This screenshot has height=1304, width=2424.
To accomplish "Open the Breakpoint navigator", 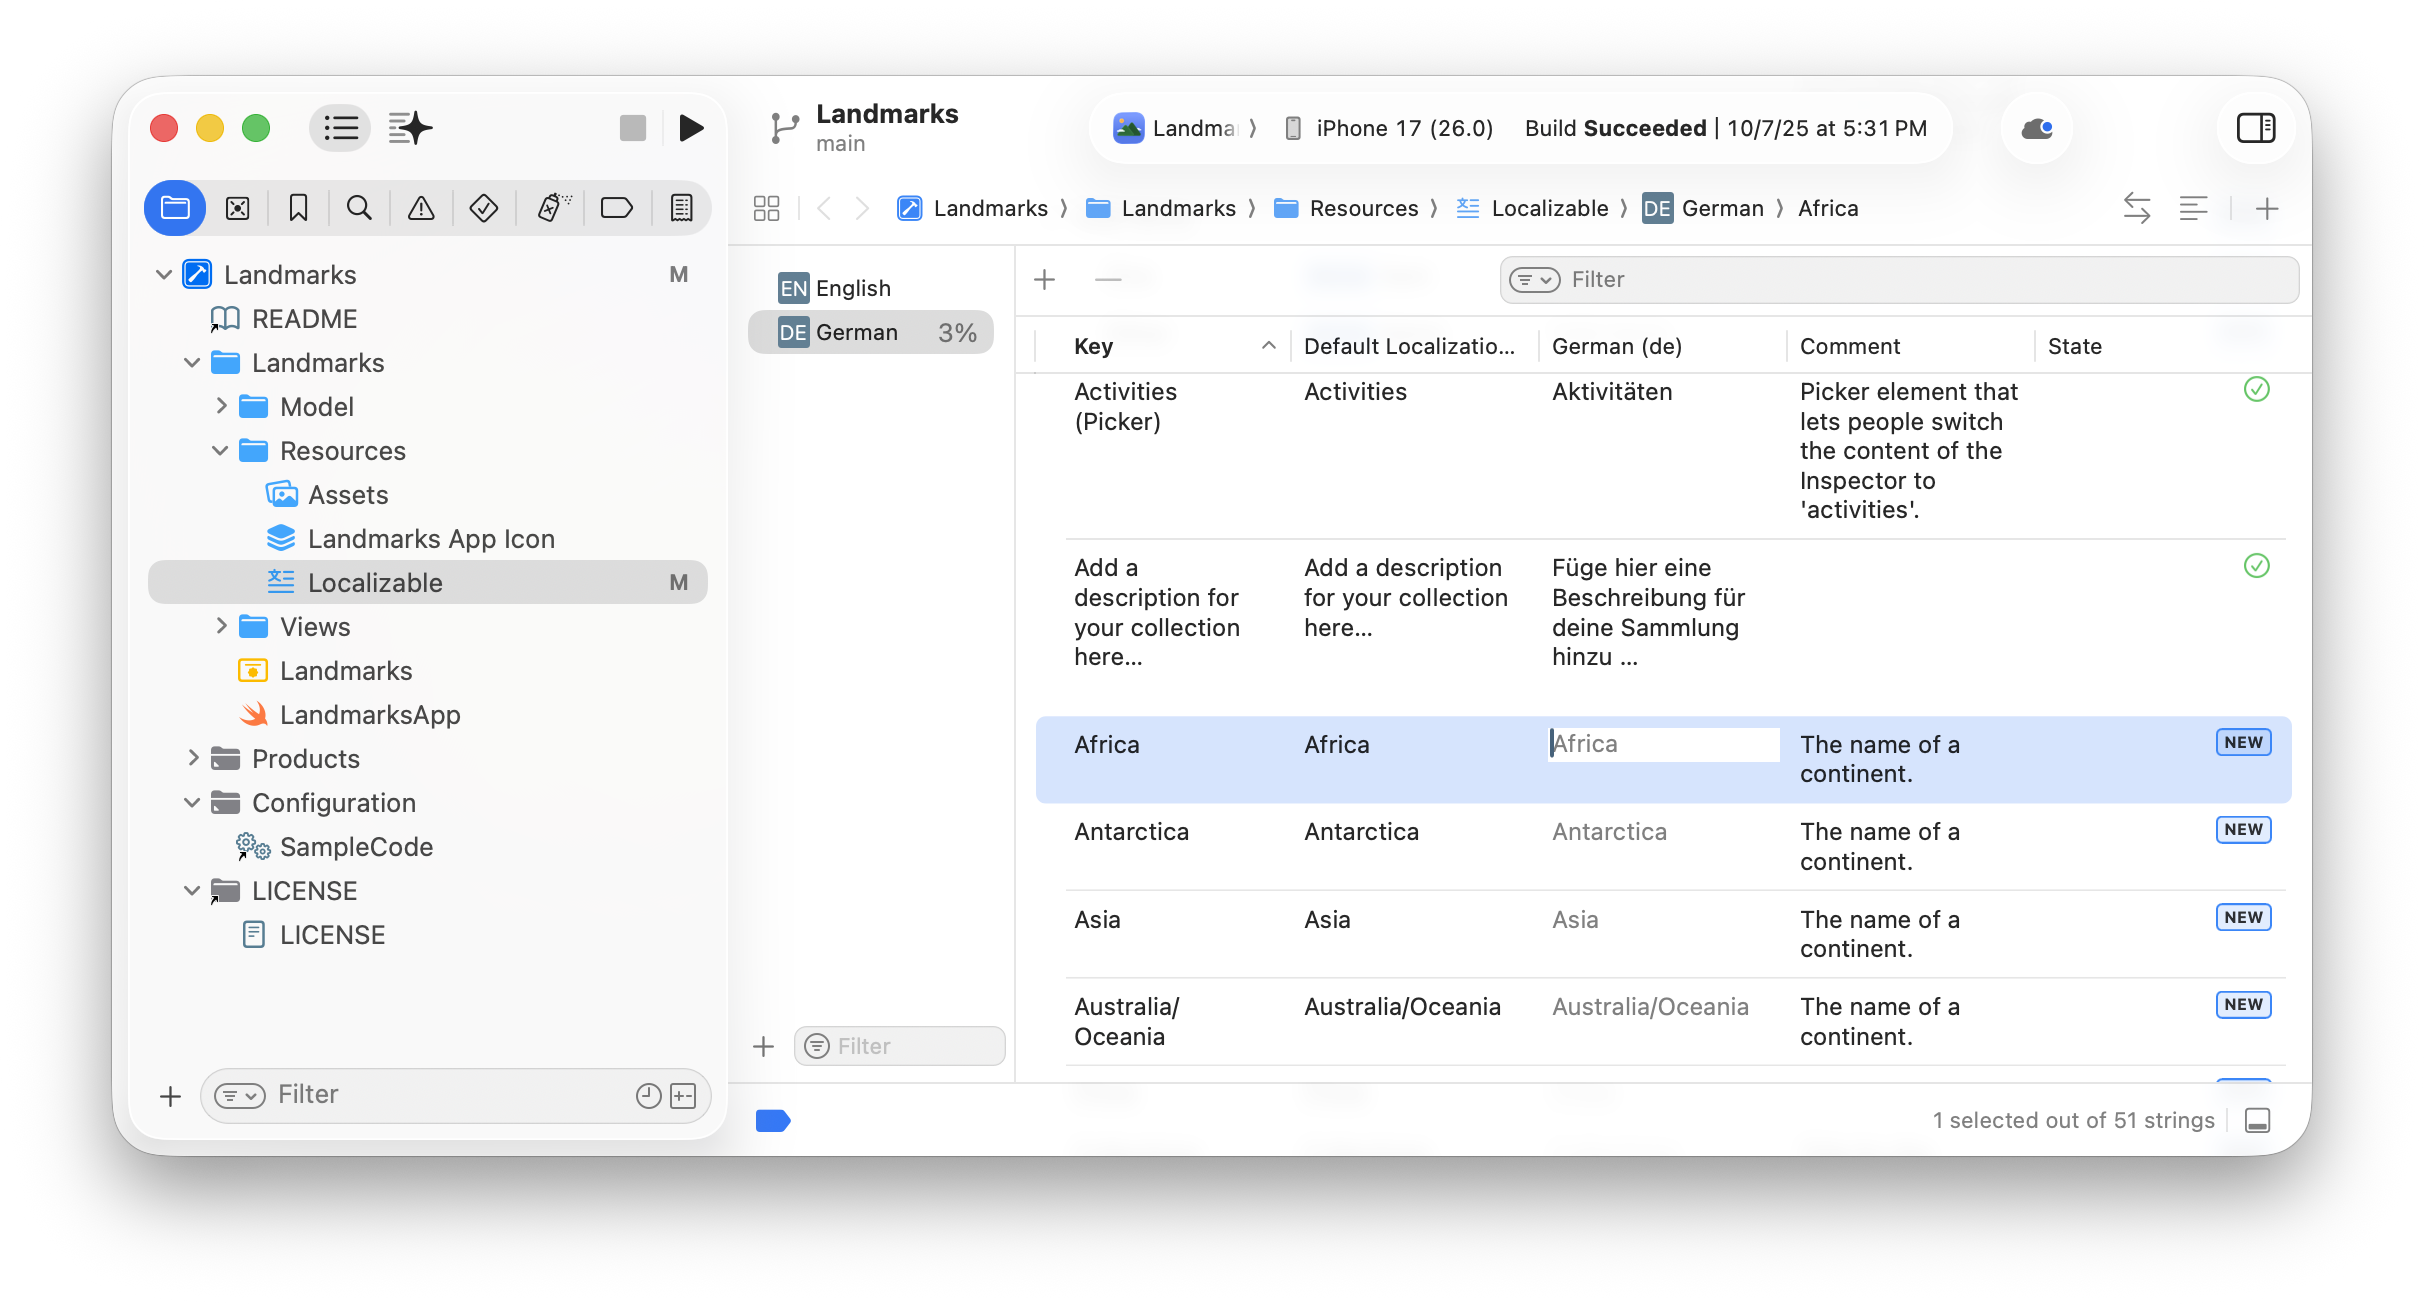I will click(617, 208).
